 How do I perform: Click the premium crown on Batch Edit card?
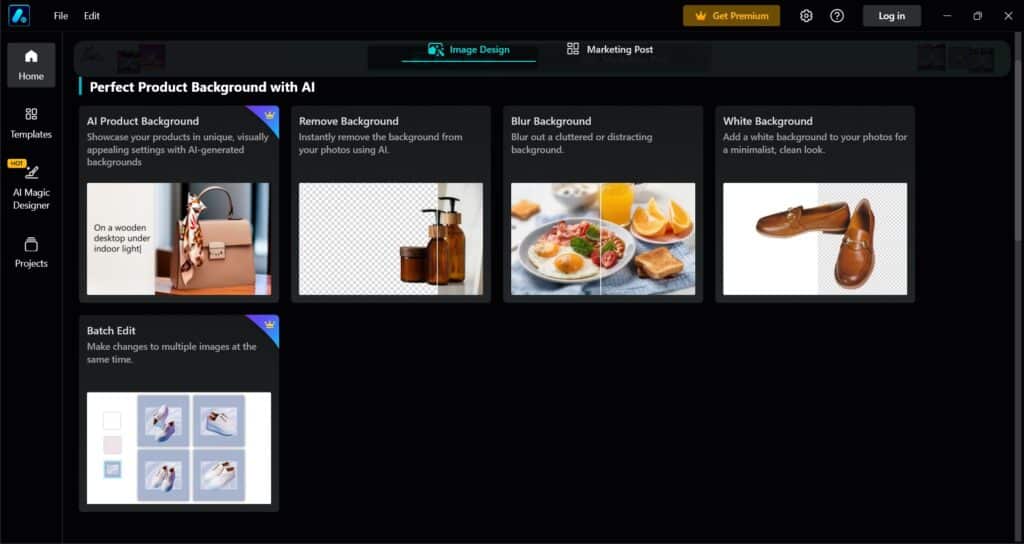269,324
